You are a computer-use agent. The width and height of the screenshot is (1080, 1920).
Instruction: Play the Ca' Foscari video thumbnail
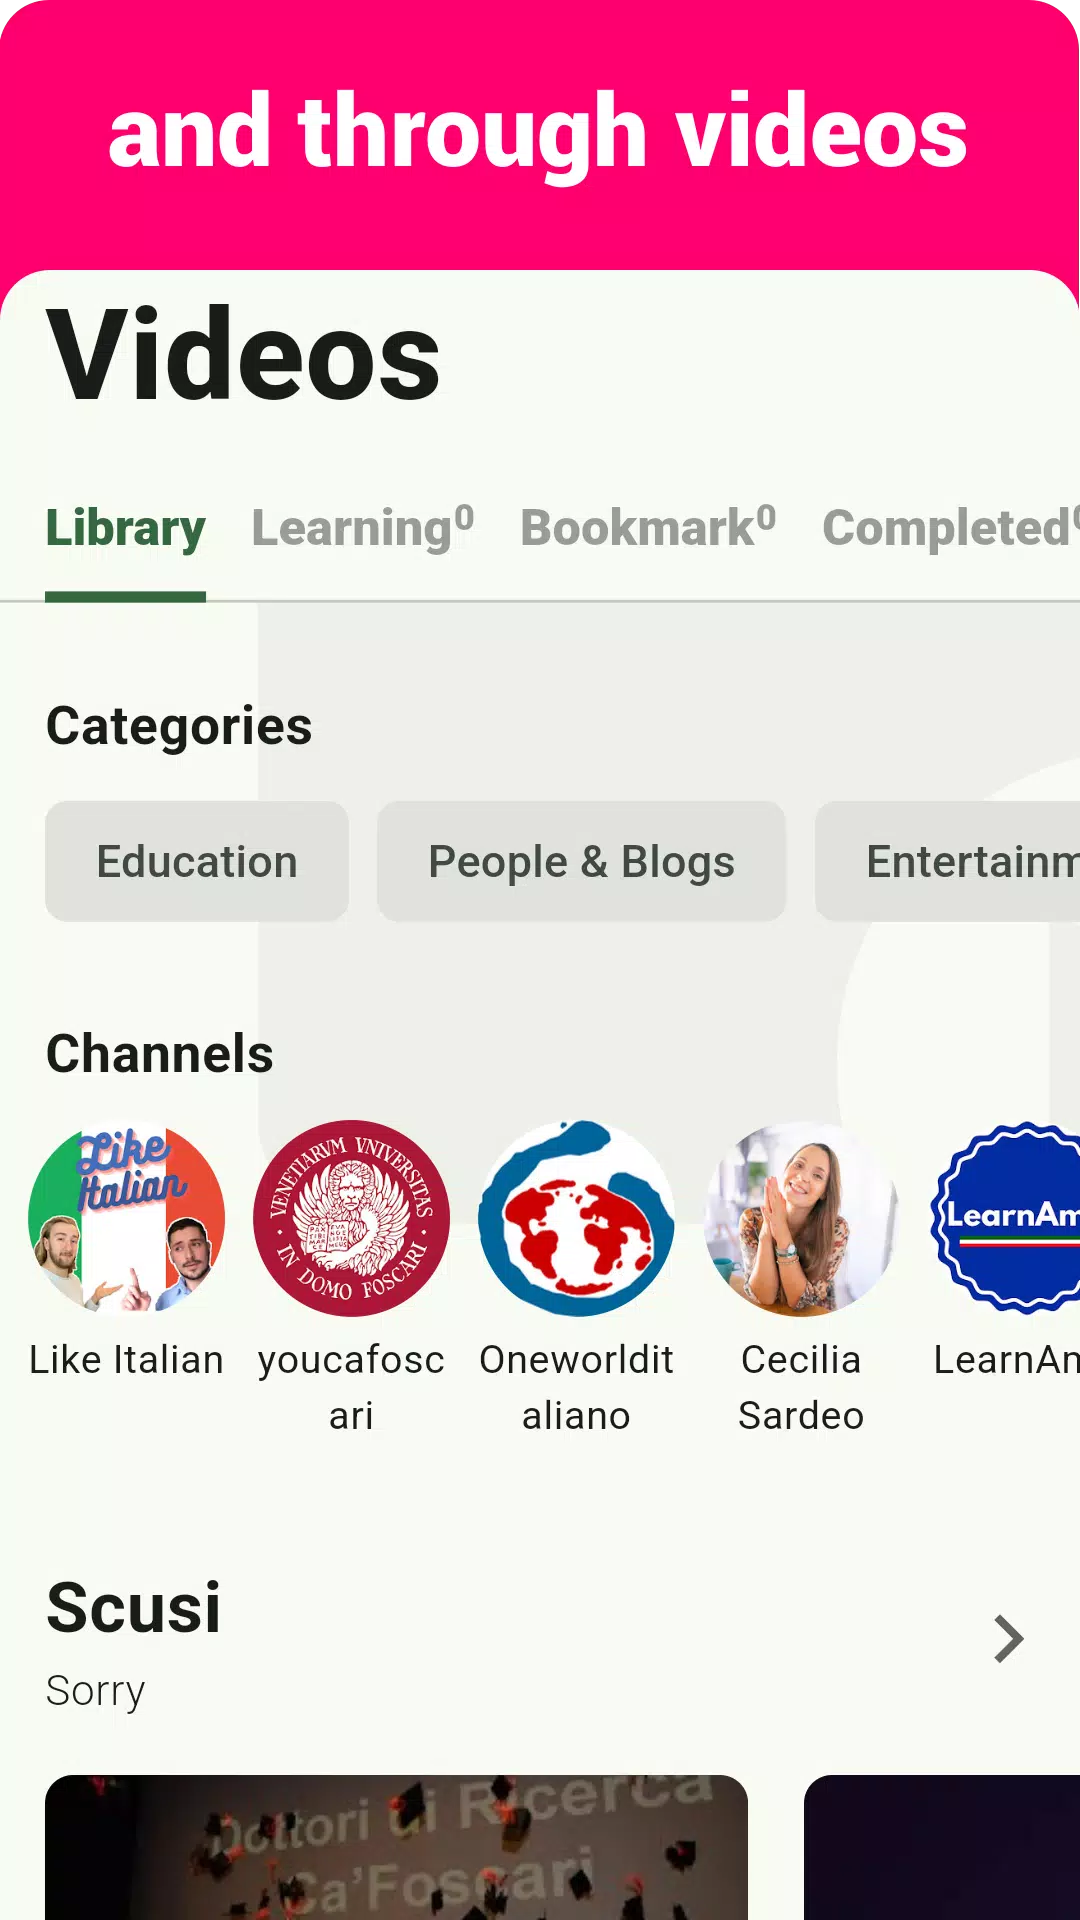point(396,1846)
